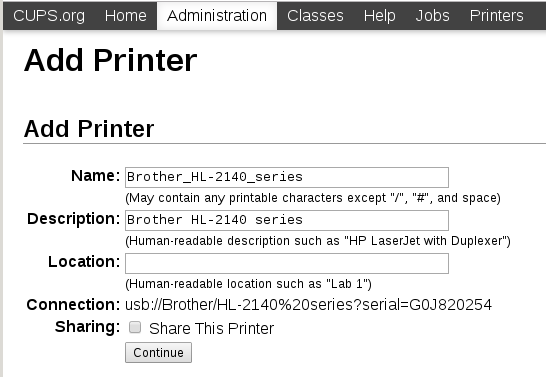
Task: Select the Administration tab
Action: click(x=217, y=16)
